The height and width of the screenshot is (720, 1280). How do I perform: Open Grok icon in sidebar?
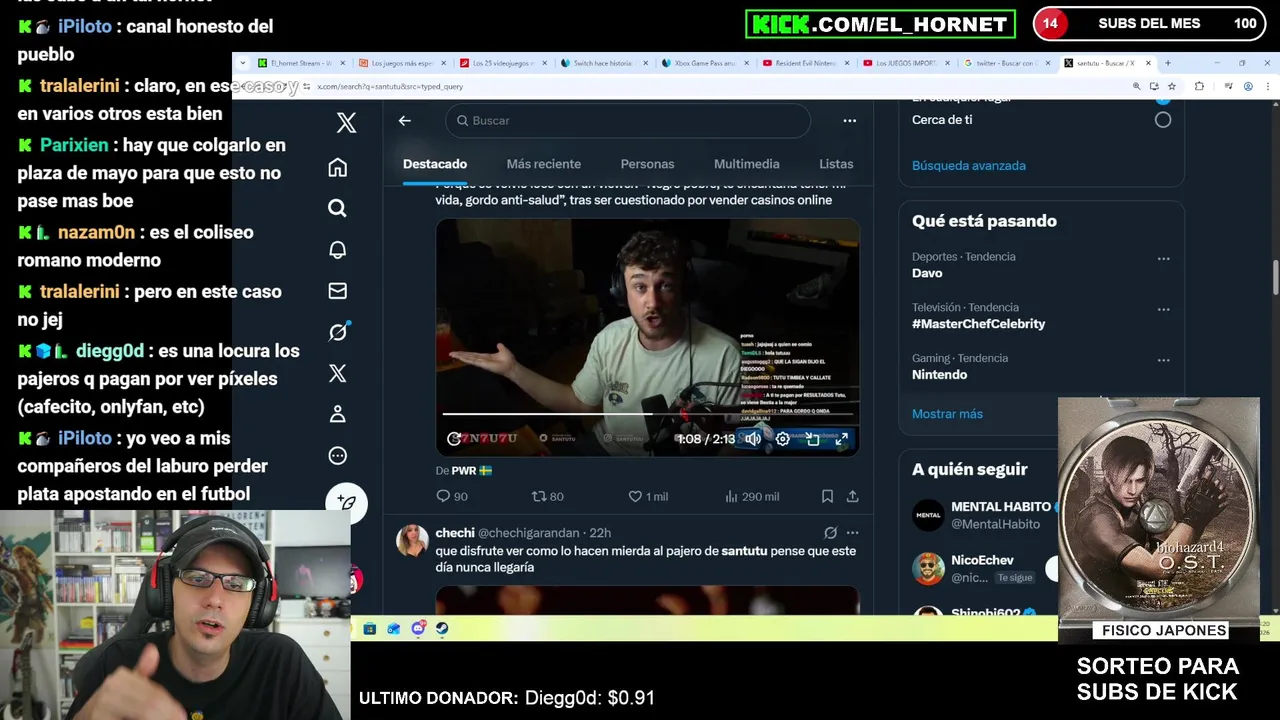(x=338, y=332)
